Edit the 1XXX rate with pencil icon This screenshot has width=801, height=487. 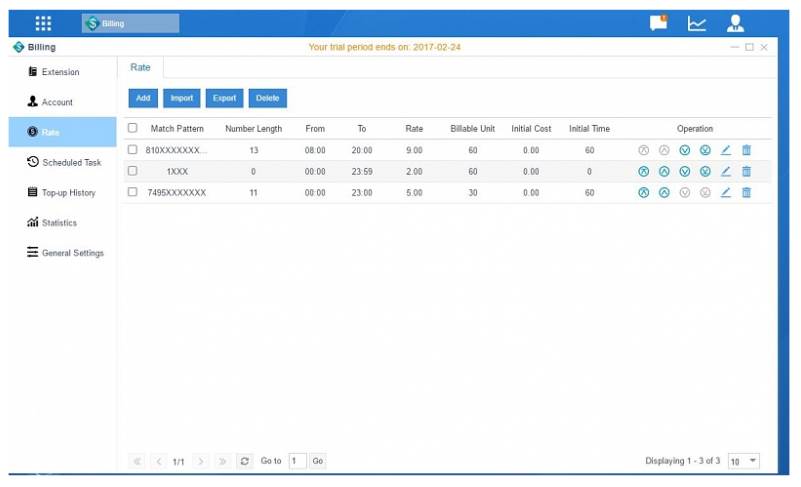[726, 171]
